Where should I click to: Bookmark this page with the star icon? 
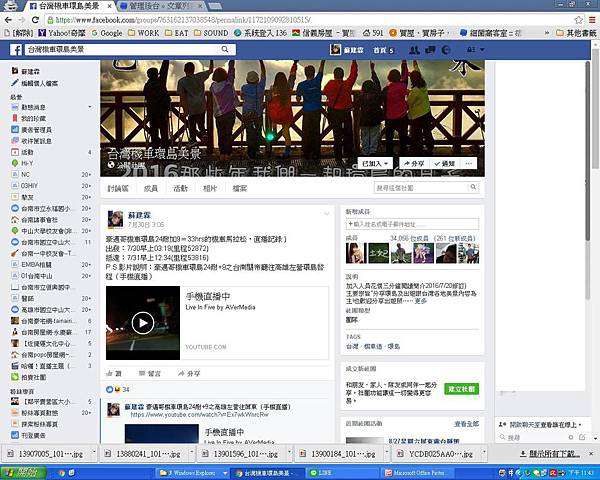click(579, 20)
